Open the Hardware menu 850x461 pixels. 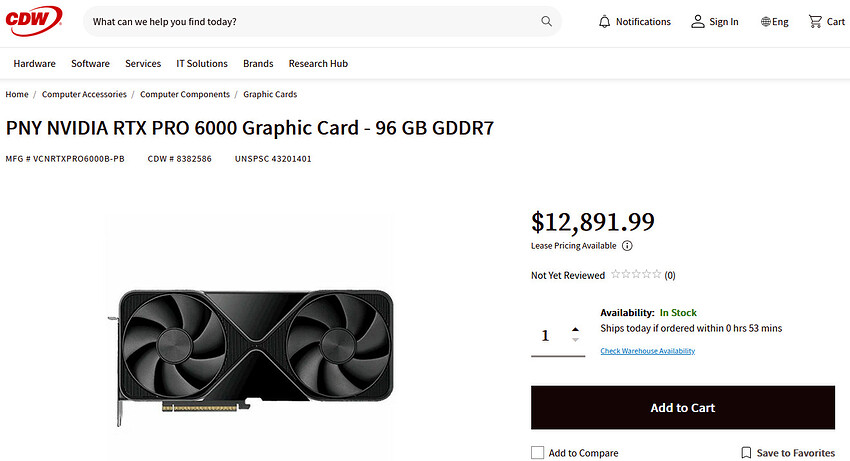(34, 63)
